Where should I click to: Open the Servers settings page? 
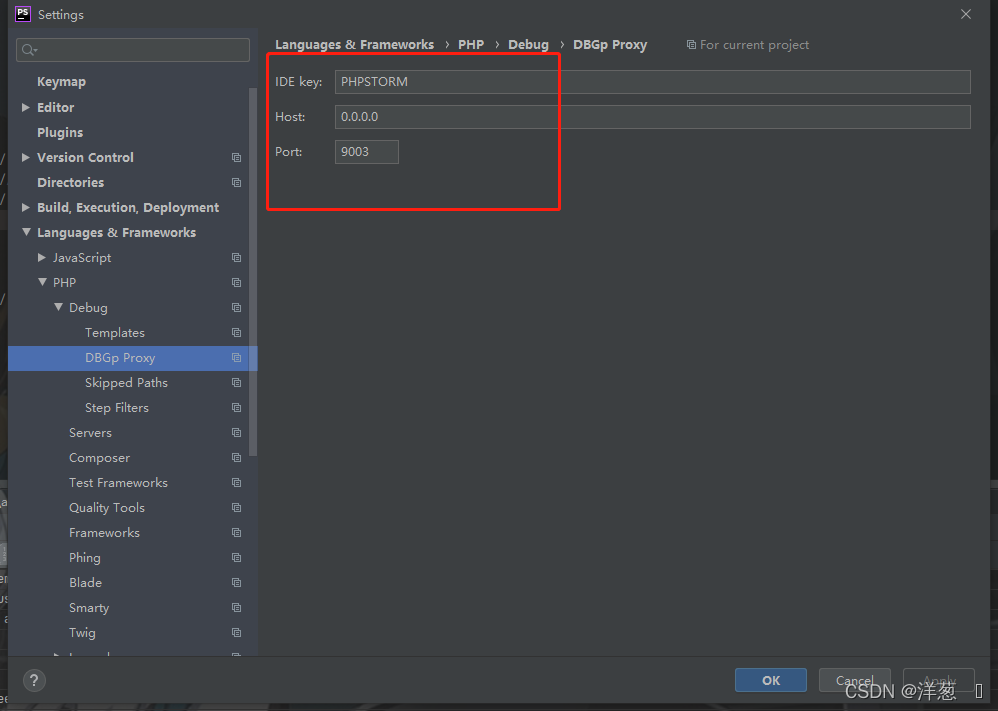pos(90,433)
